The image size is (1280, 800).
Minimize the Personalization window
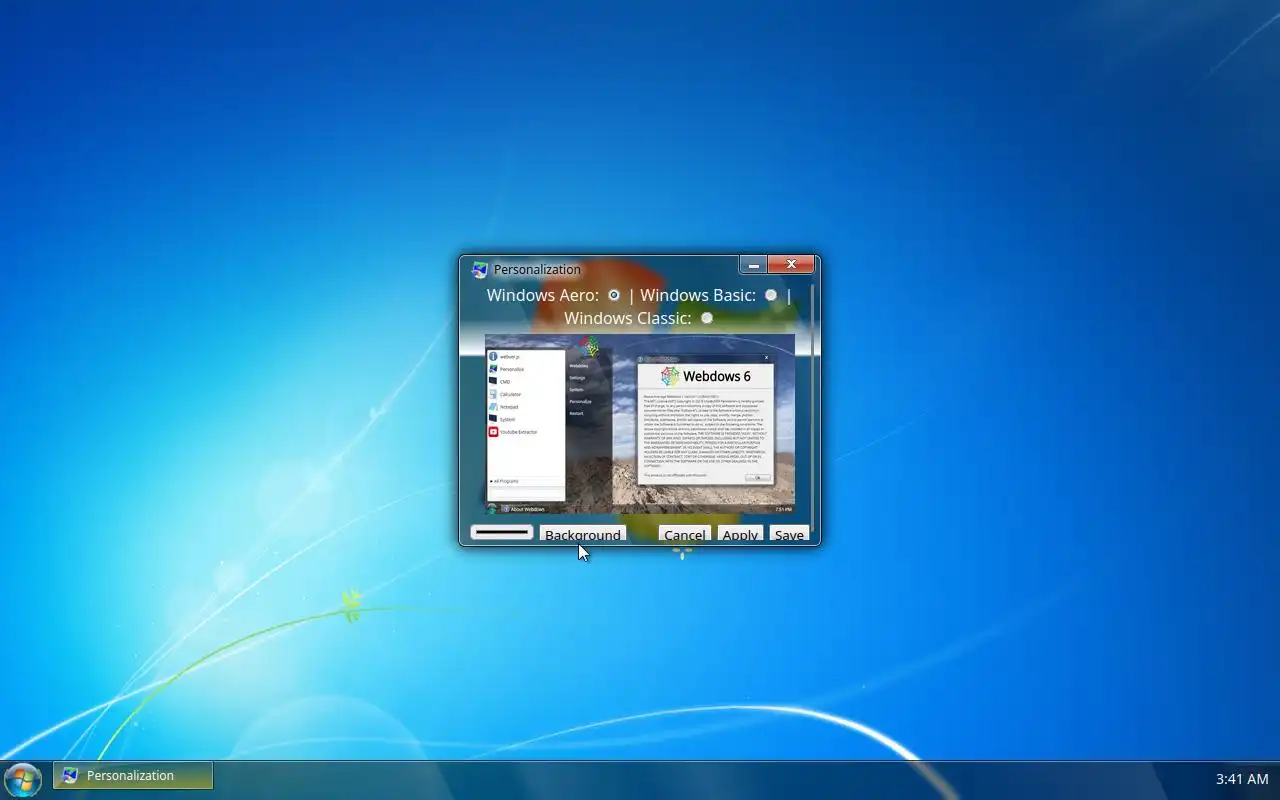point(753,264)
